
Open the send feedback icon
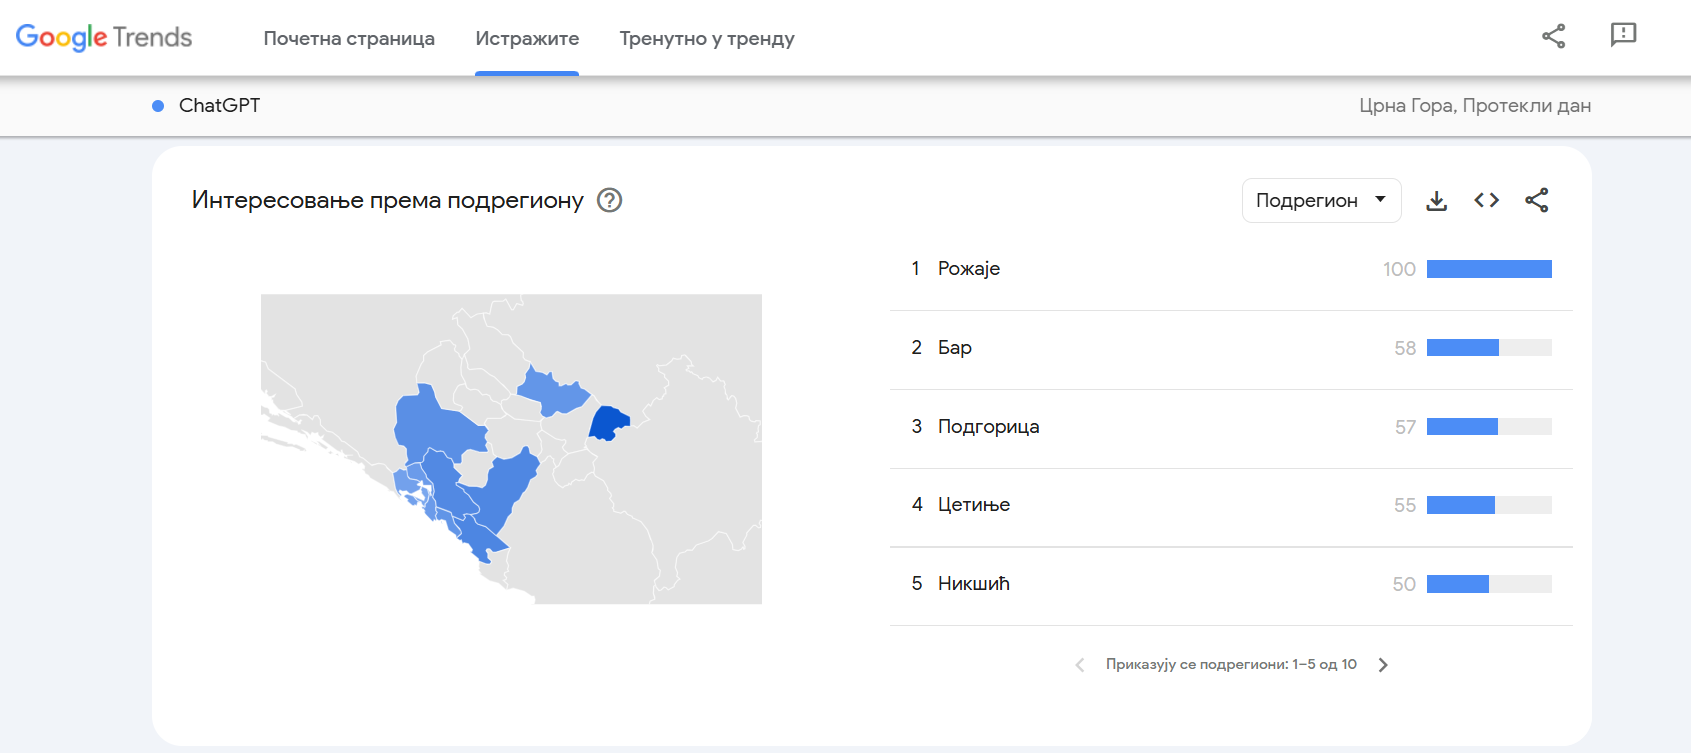(1623, 35)
